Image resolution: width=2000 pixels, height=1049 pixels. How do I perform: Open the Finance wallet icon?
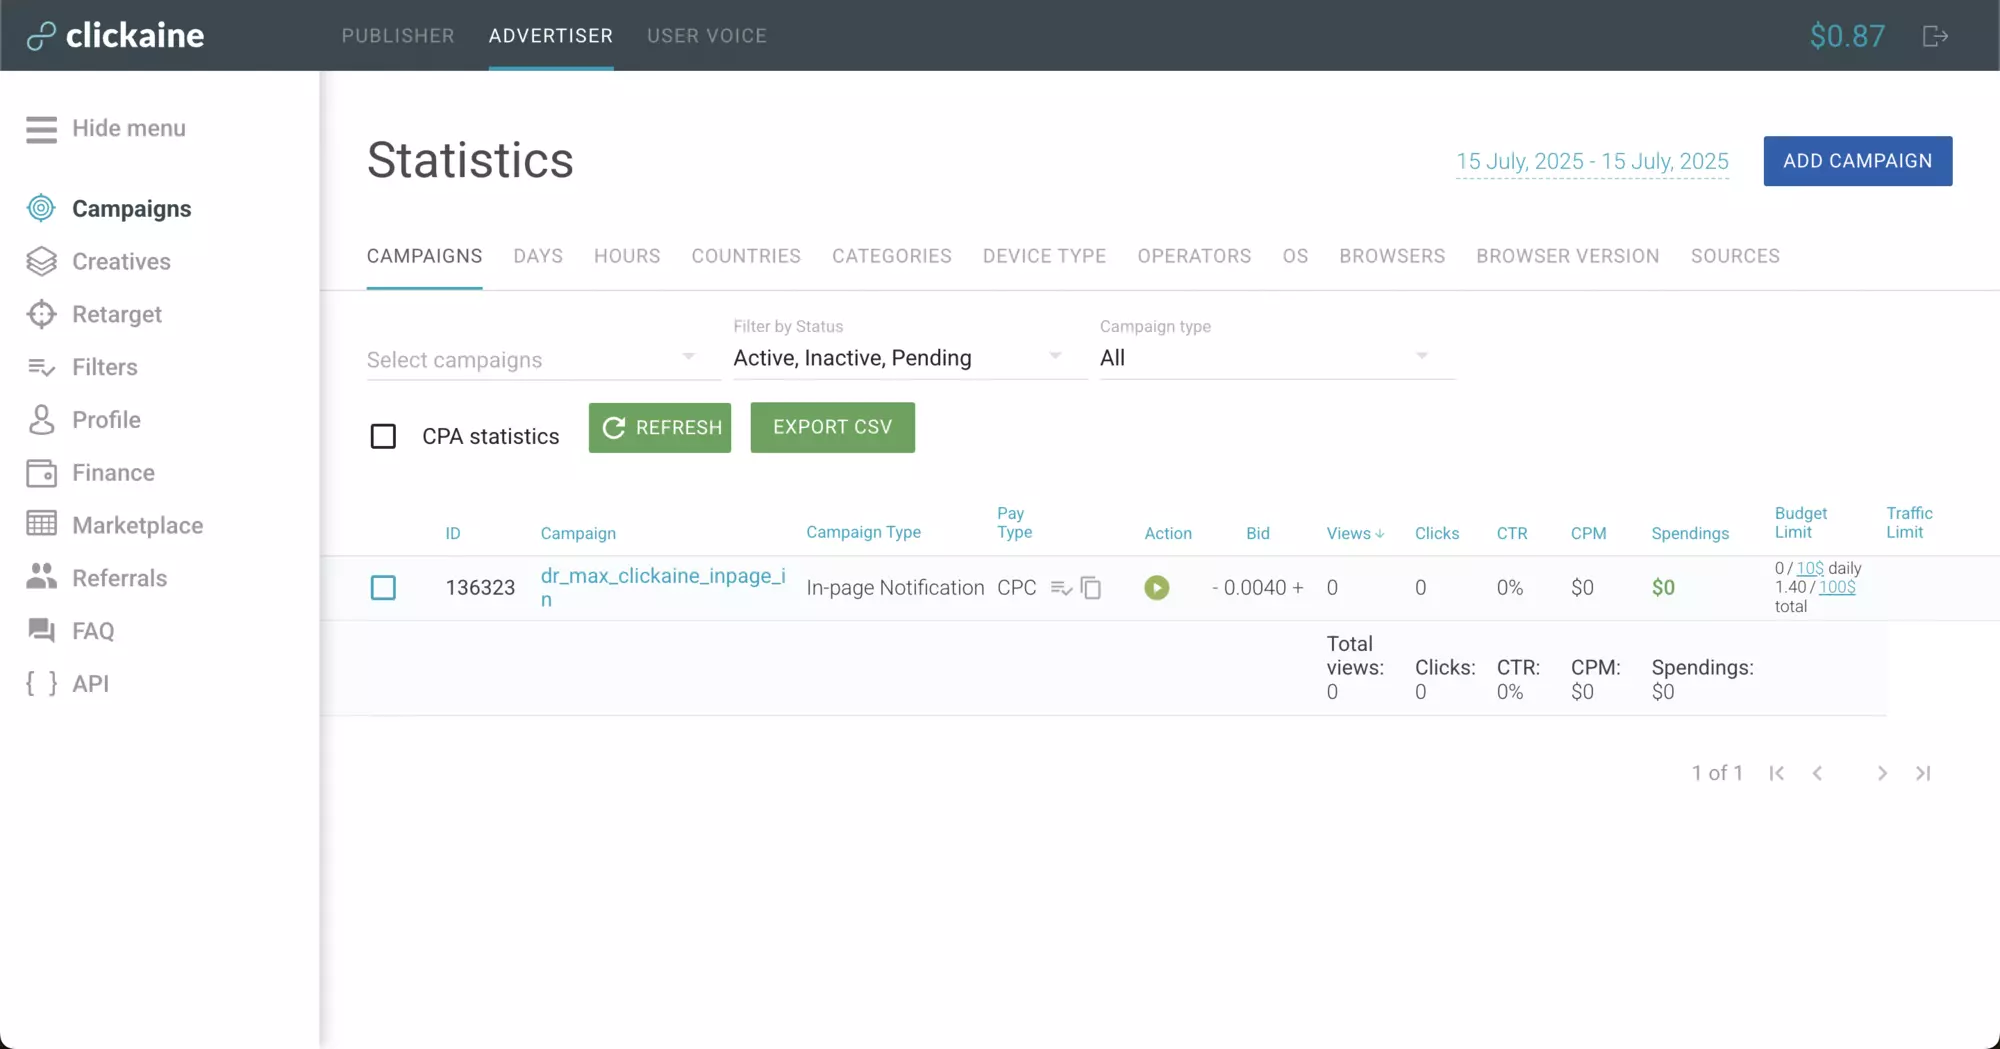(x=41, y=473)
